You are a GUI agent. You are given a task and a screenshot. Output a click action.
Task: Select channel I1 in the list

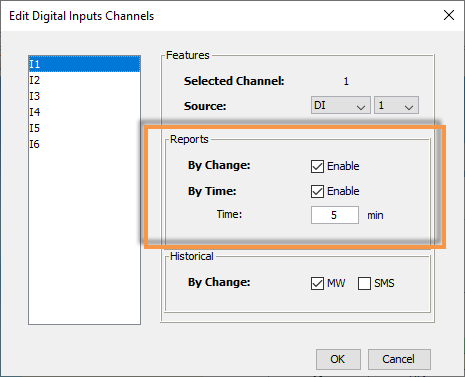(x=84, y=64)
